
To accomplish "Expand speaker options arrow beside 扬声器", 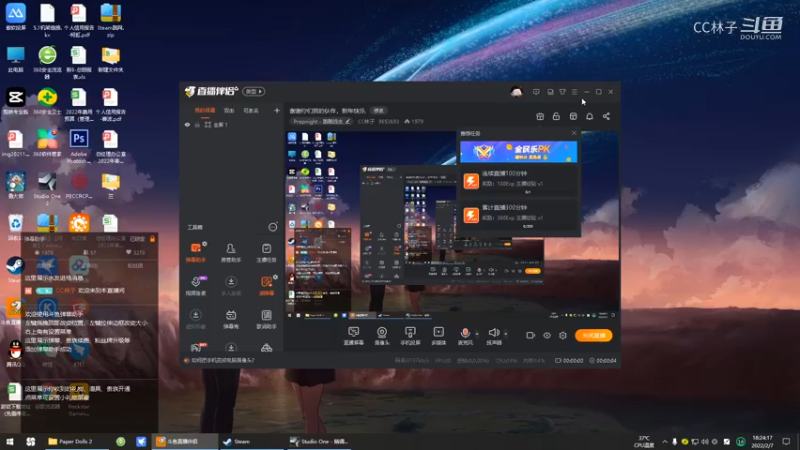I will pyautogui.click(x=506, y=334).
